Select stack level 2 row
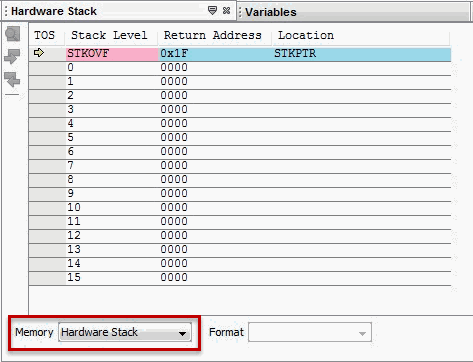This screenshot has width=473, height=362. point(240,96)
